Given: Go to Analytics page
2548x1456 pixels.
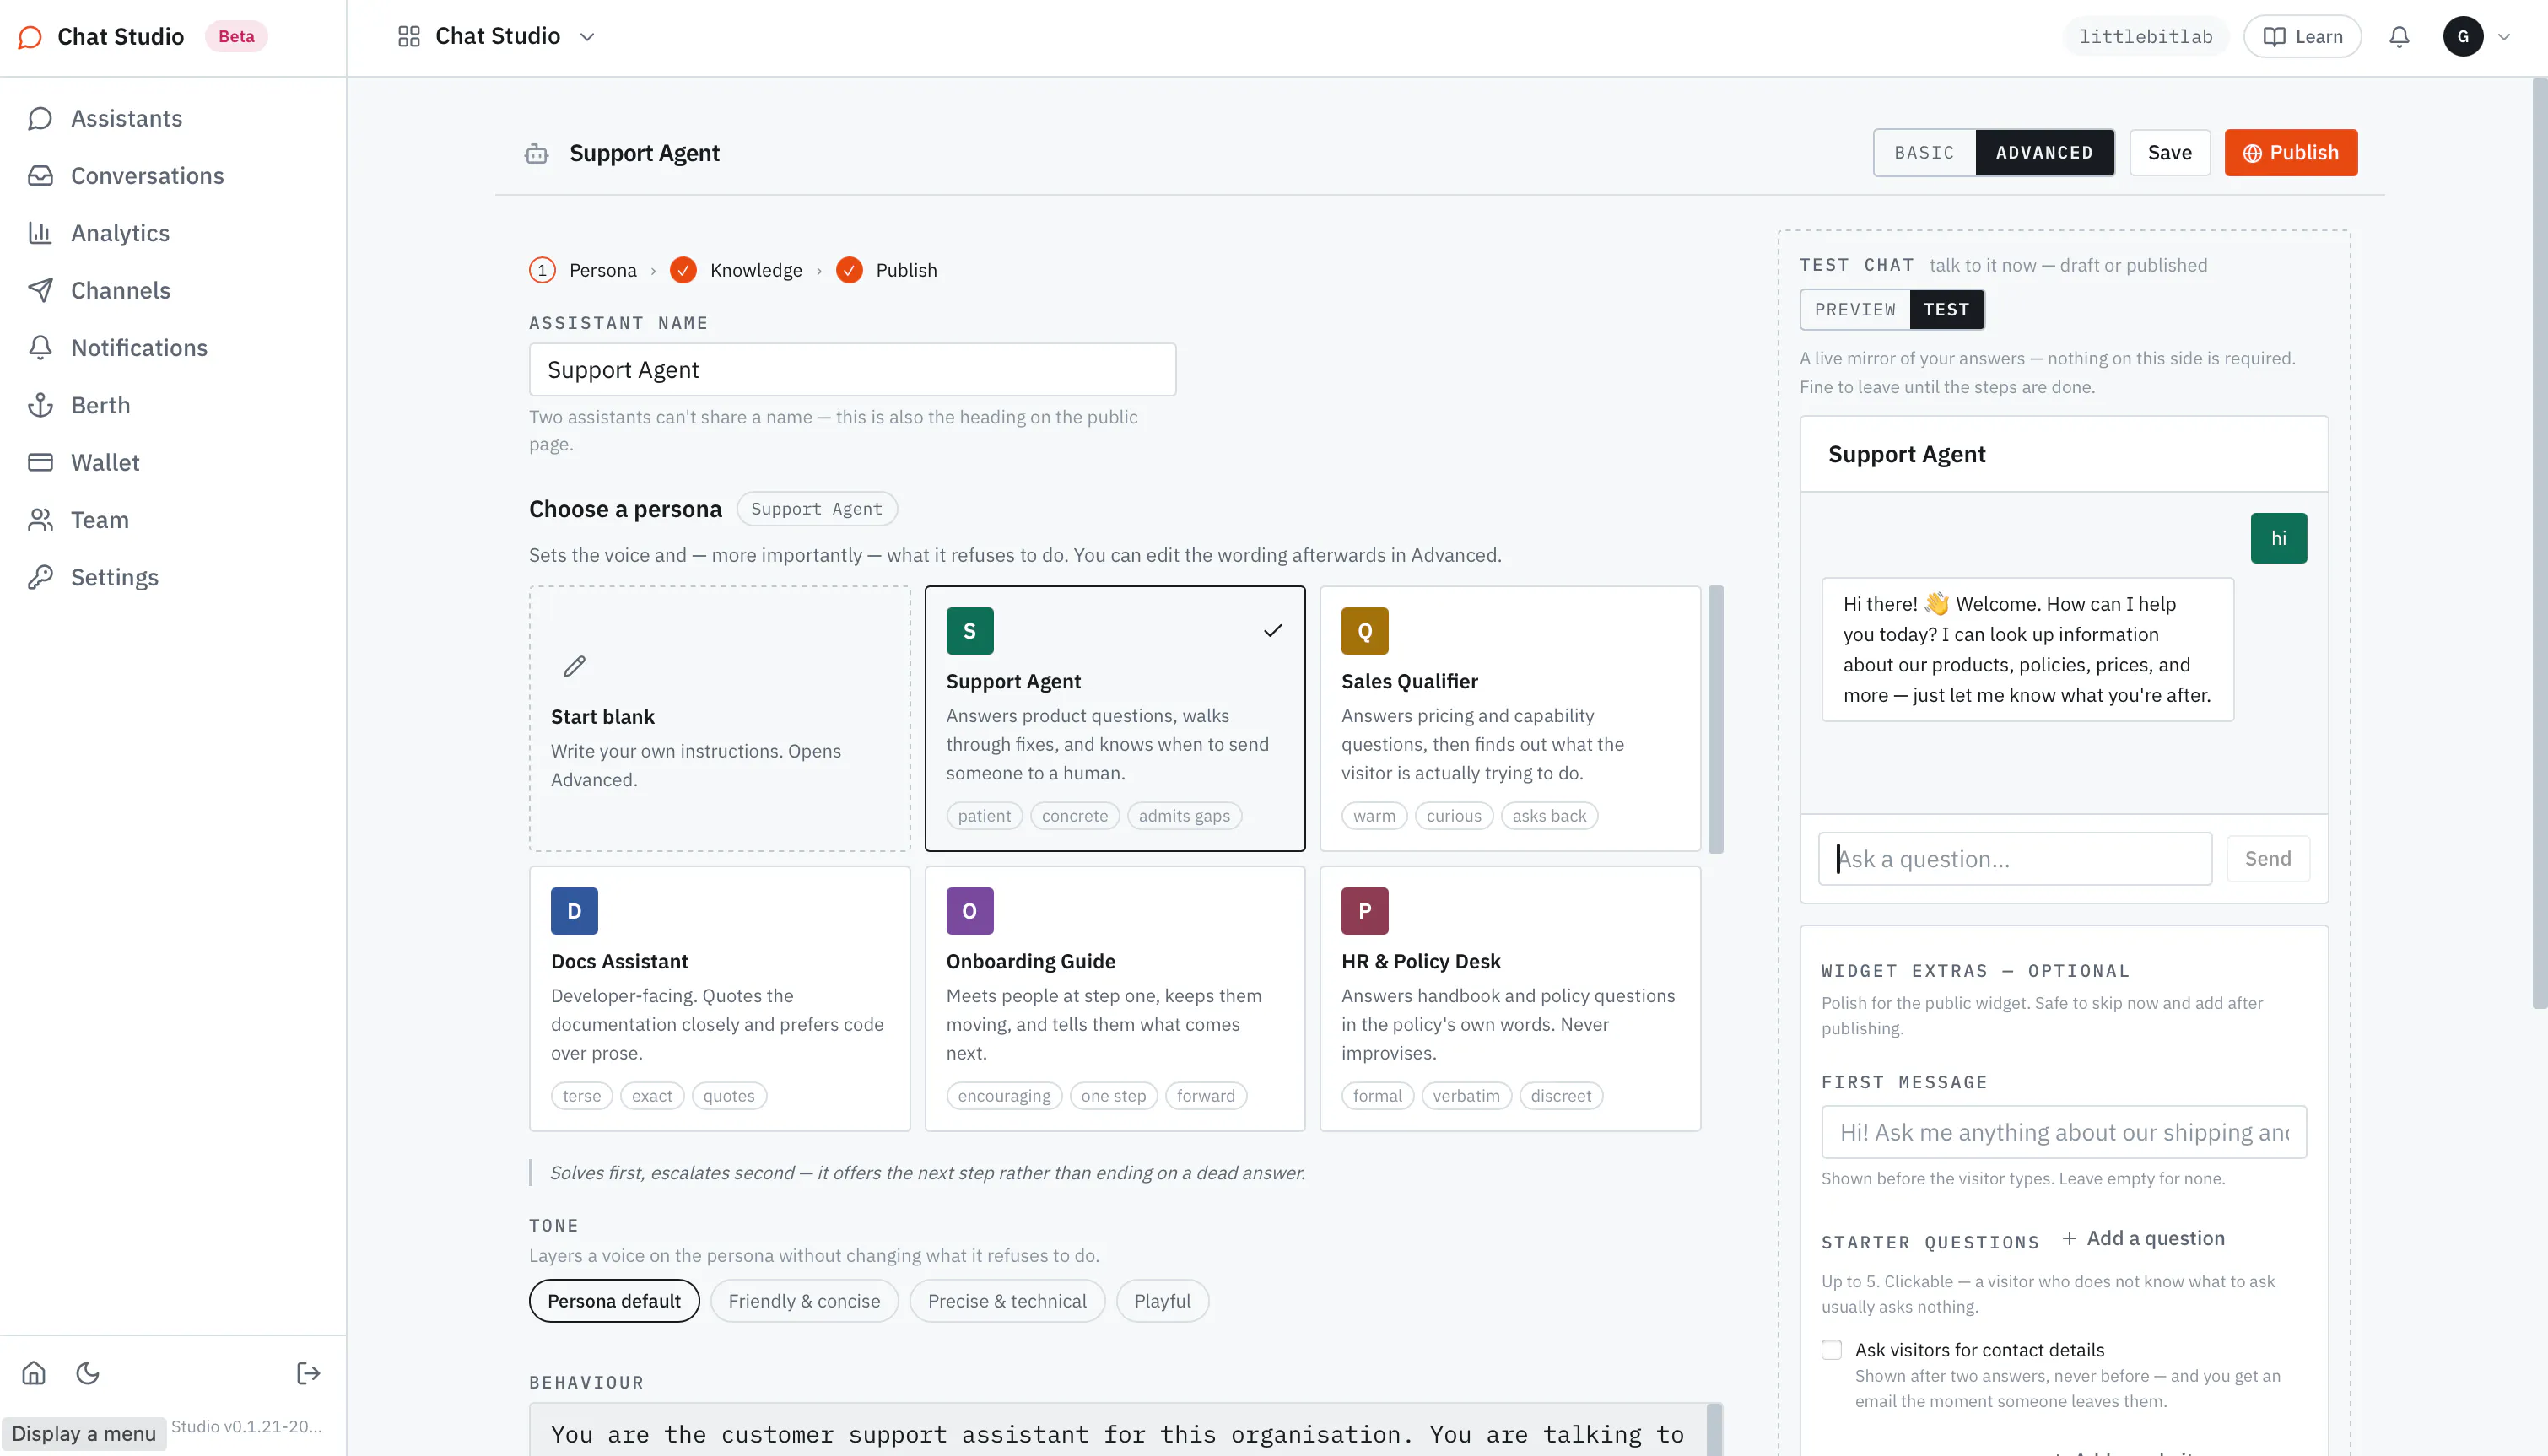Looking at the screenshot, I should coord(99,233).
